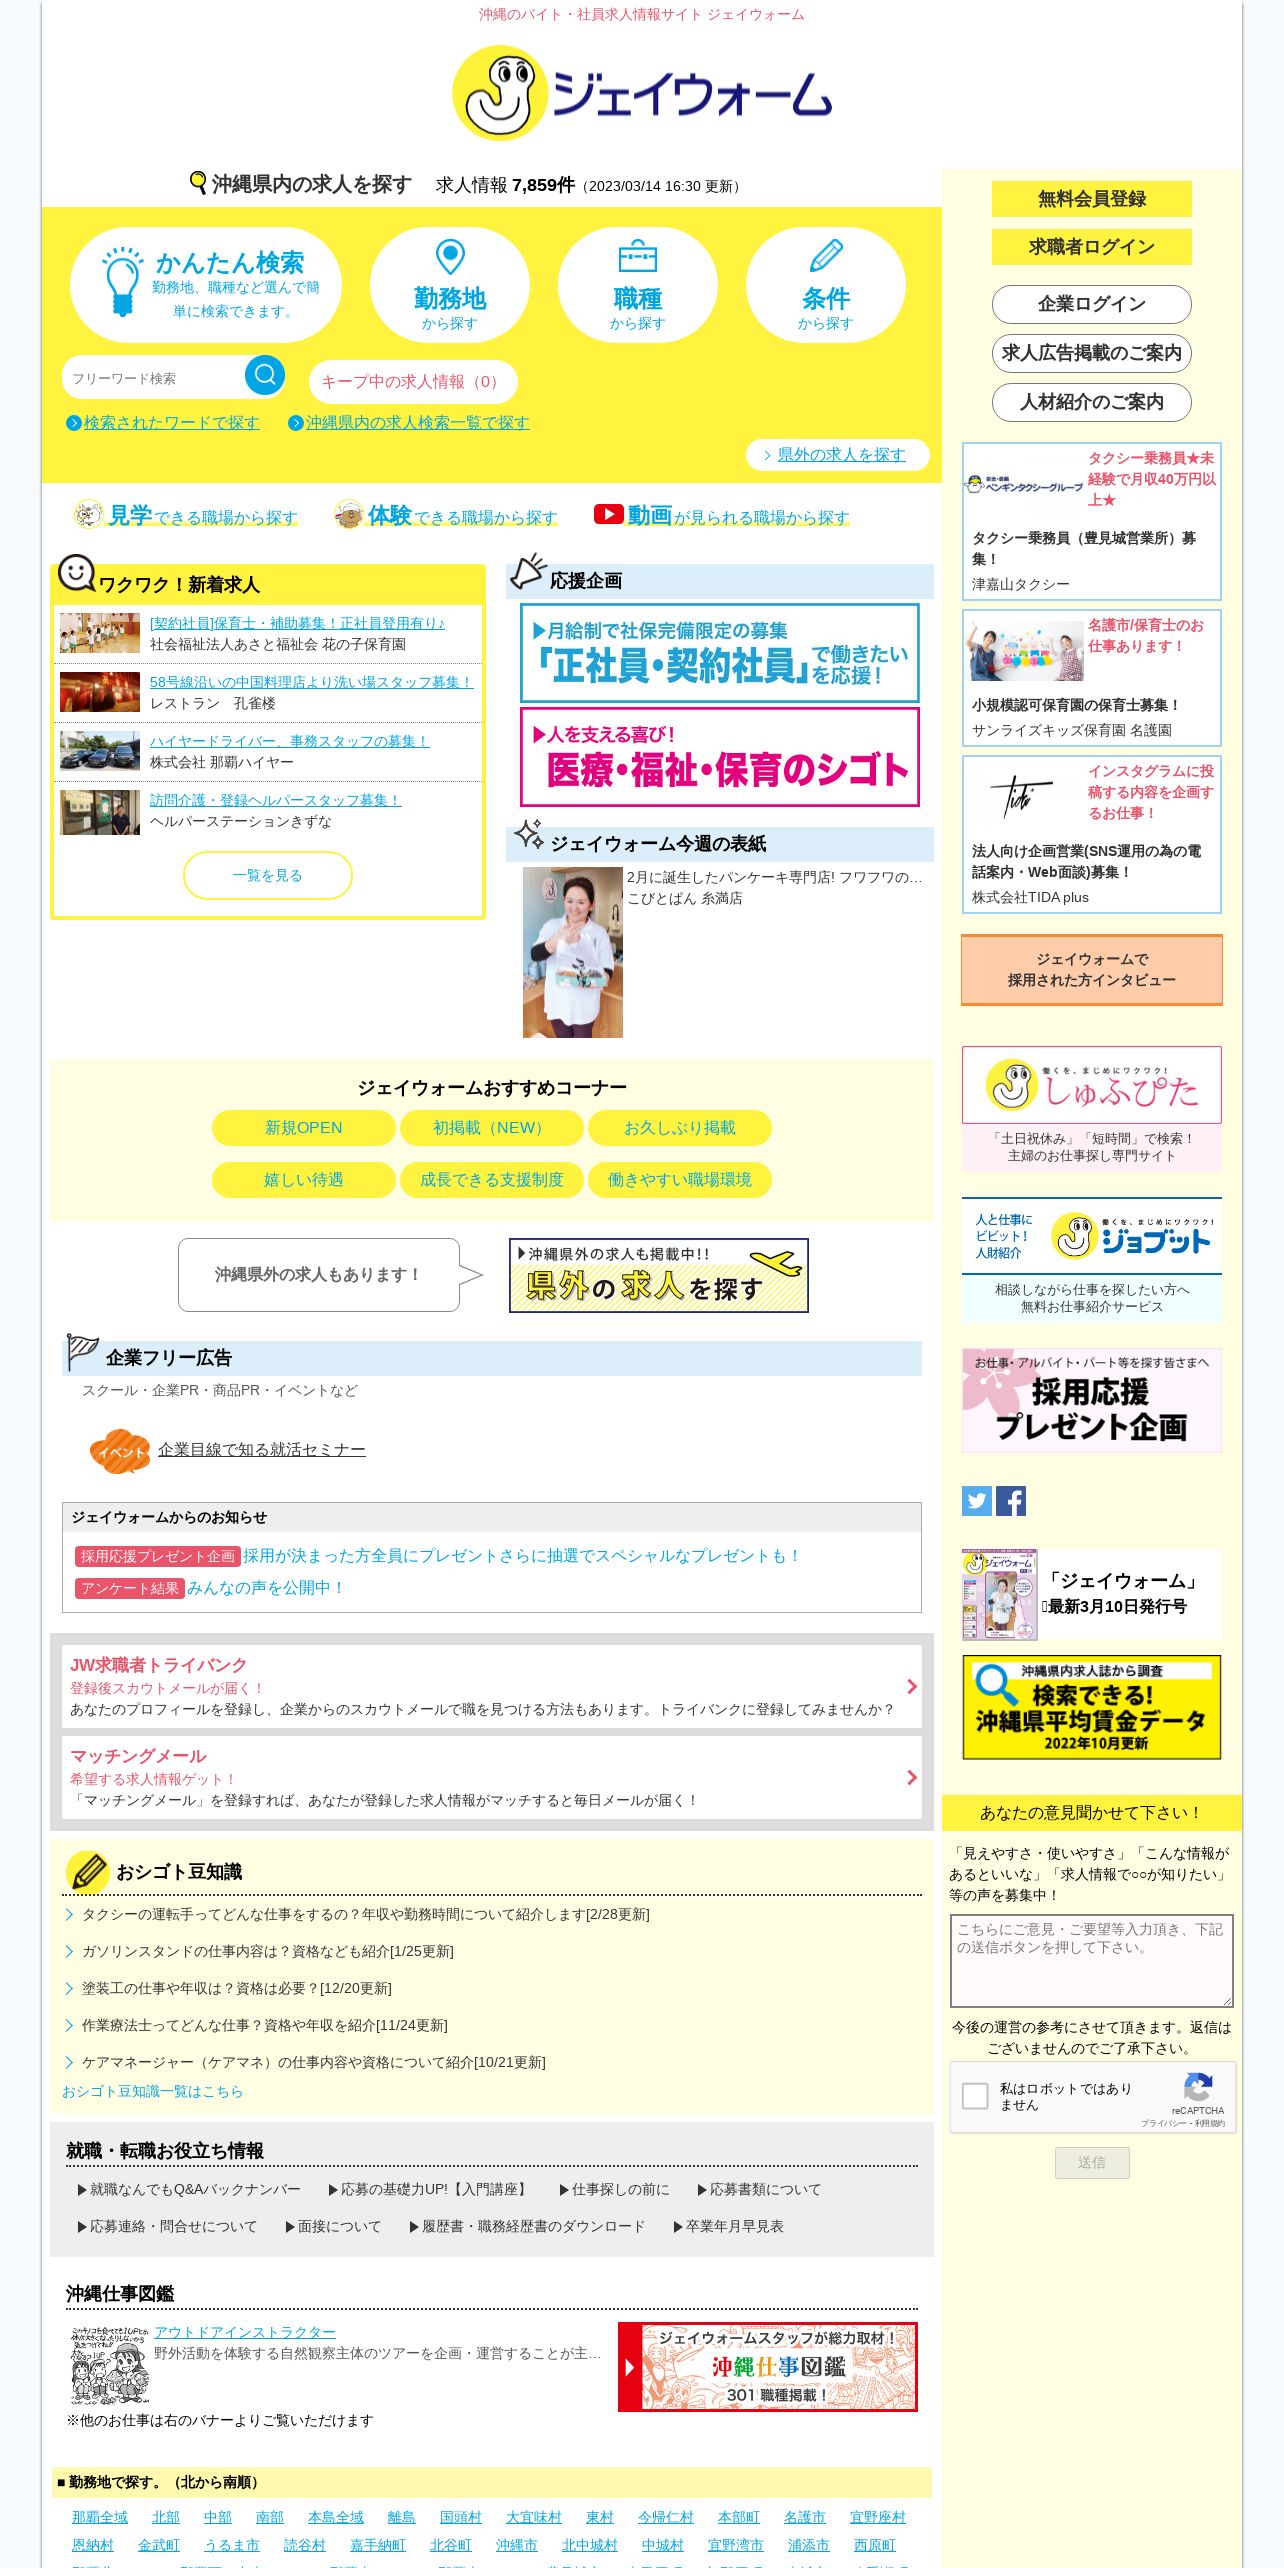The image size is (1284, 2568).
Task: Select the 新規OPEN category pill
Action: (x=304, y=1128)
